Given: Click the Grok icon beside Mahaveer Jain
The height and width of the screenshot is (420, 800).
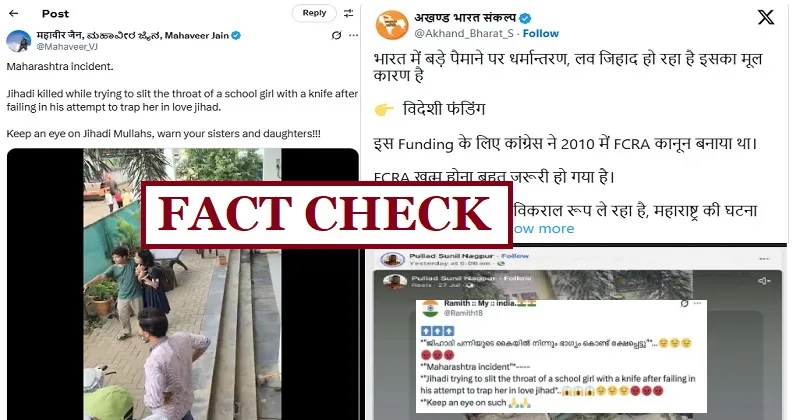Looking at the screenshot, I should click(x=336, y=35).
